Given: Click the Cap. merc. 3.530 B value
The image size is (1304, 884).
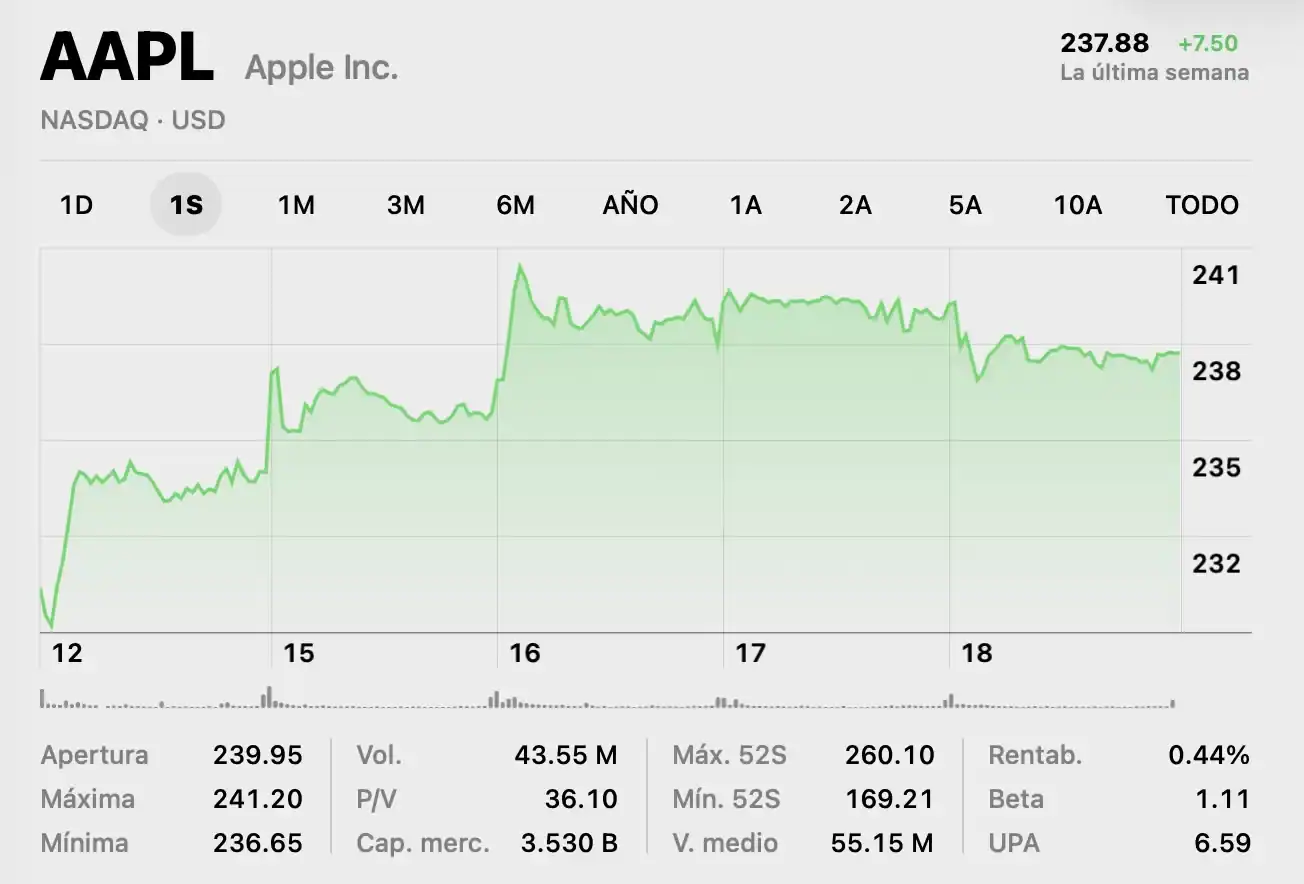Looking at the screenshot, I should click(569, 843).
